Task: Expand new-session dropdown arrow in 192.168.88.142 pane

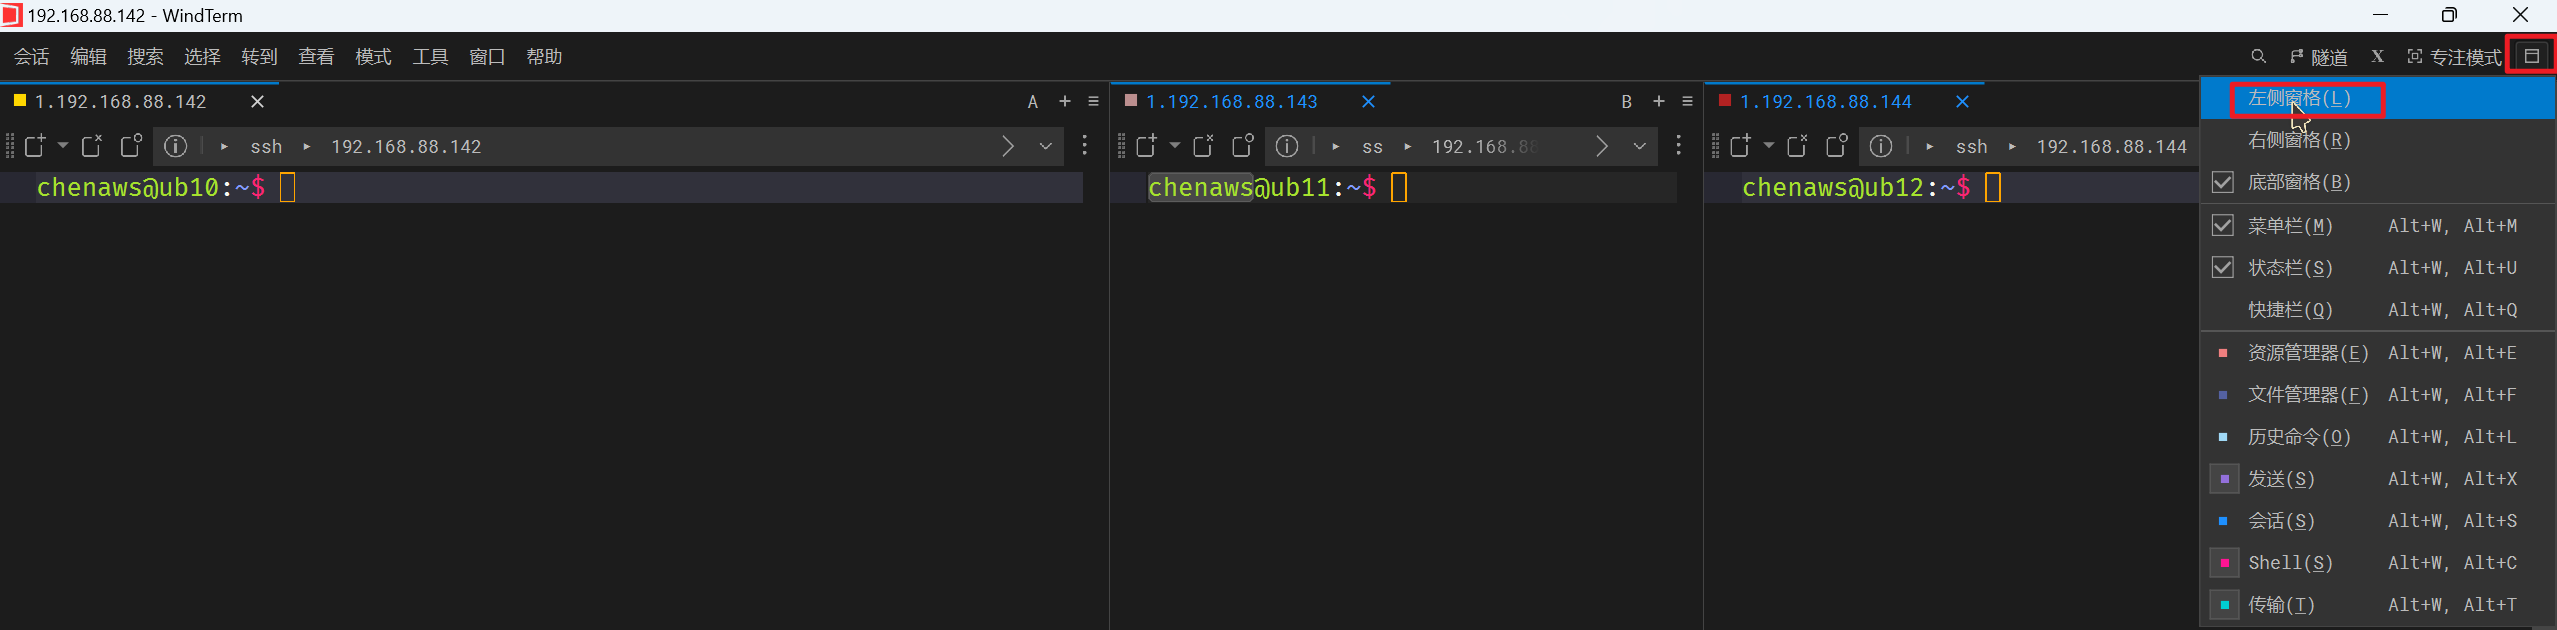Action: pos(63,146)
